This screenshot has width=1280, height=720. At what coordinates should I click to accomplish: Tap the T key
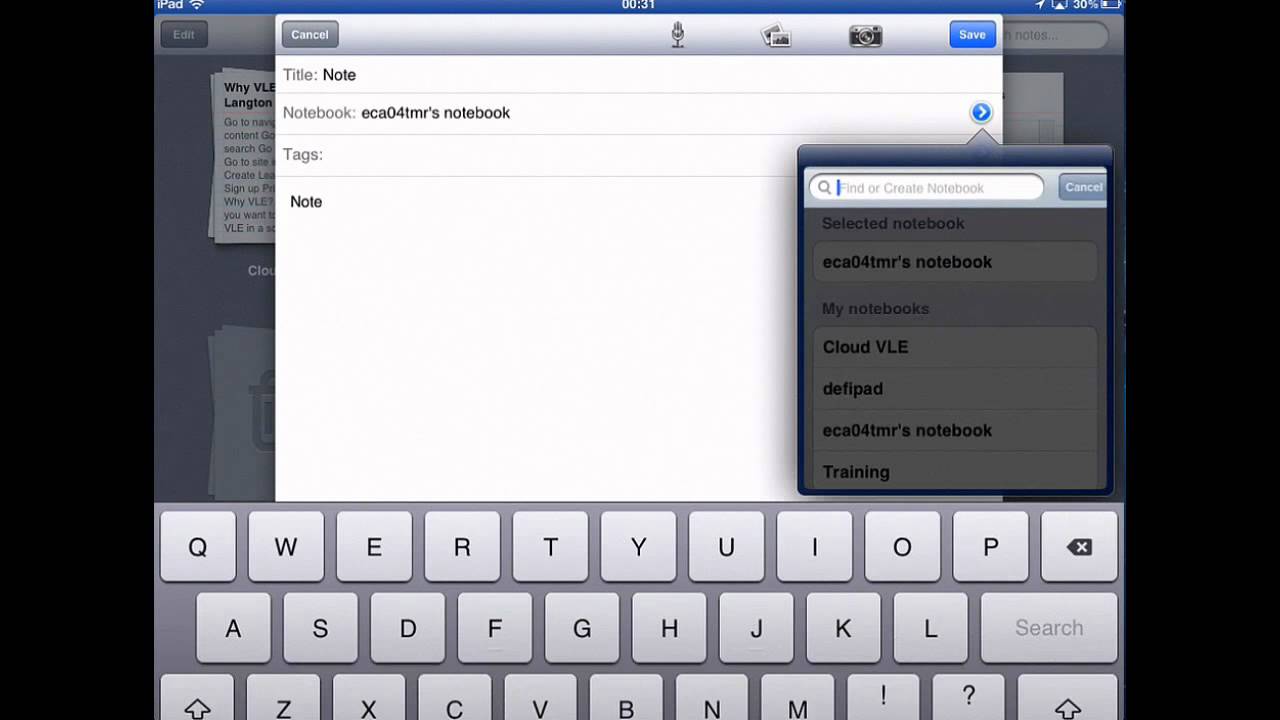[x=550, y=547]
